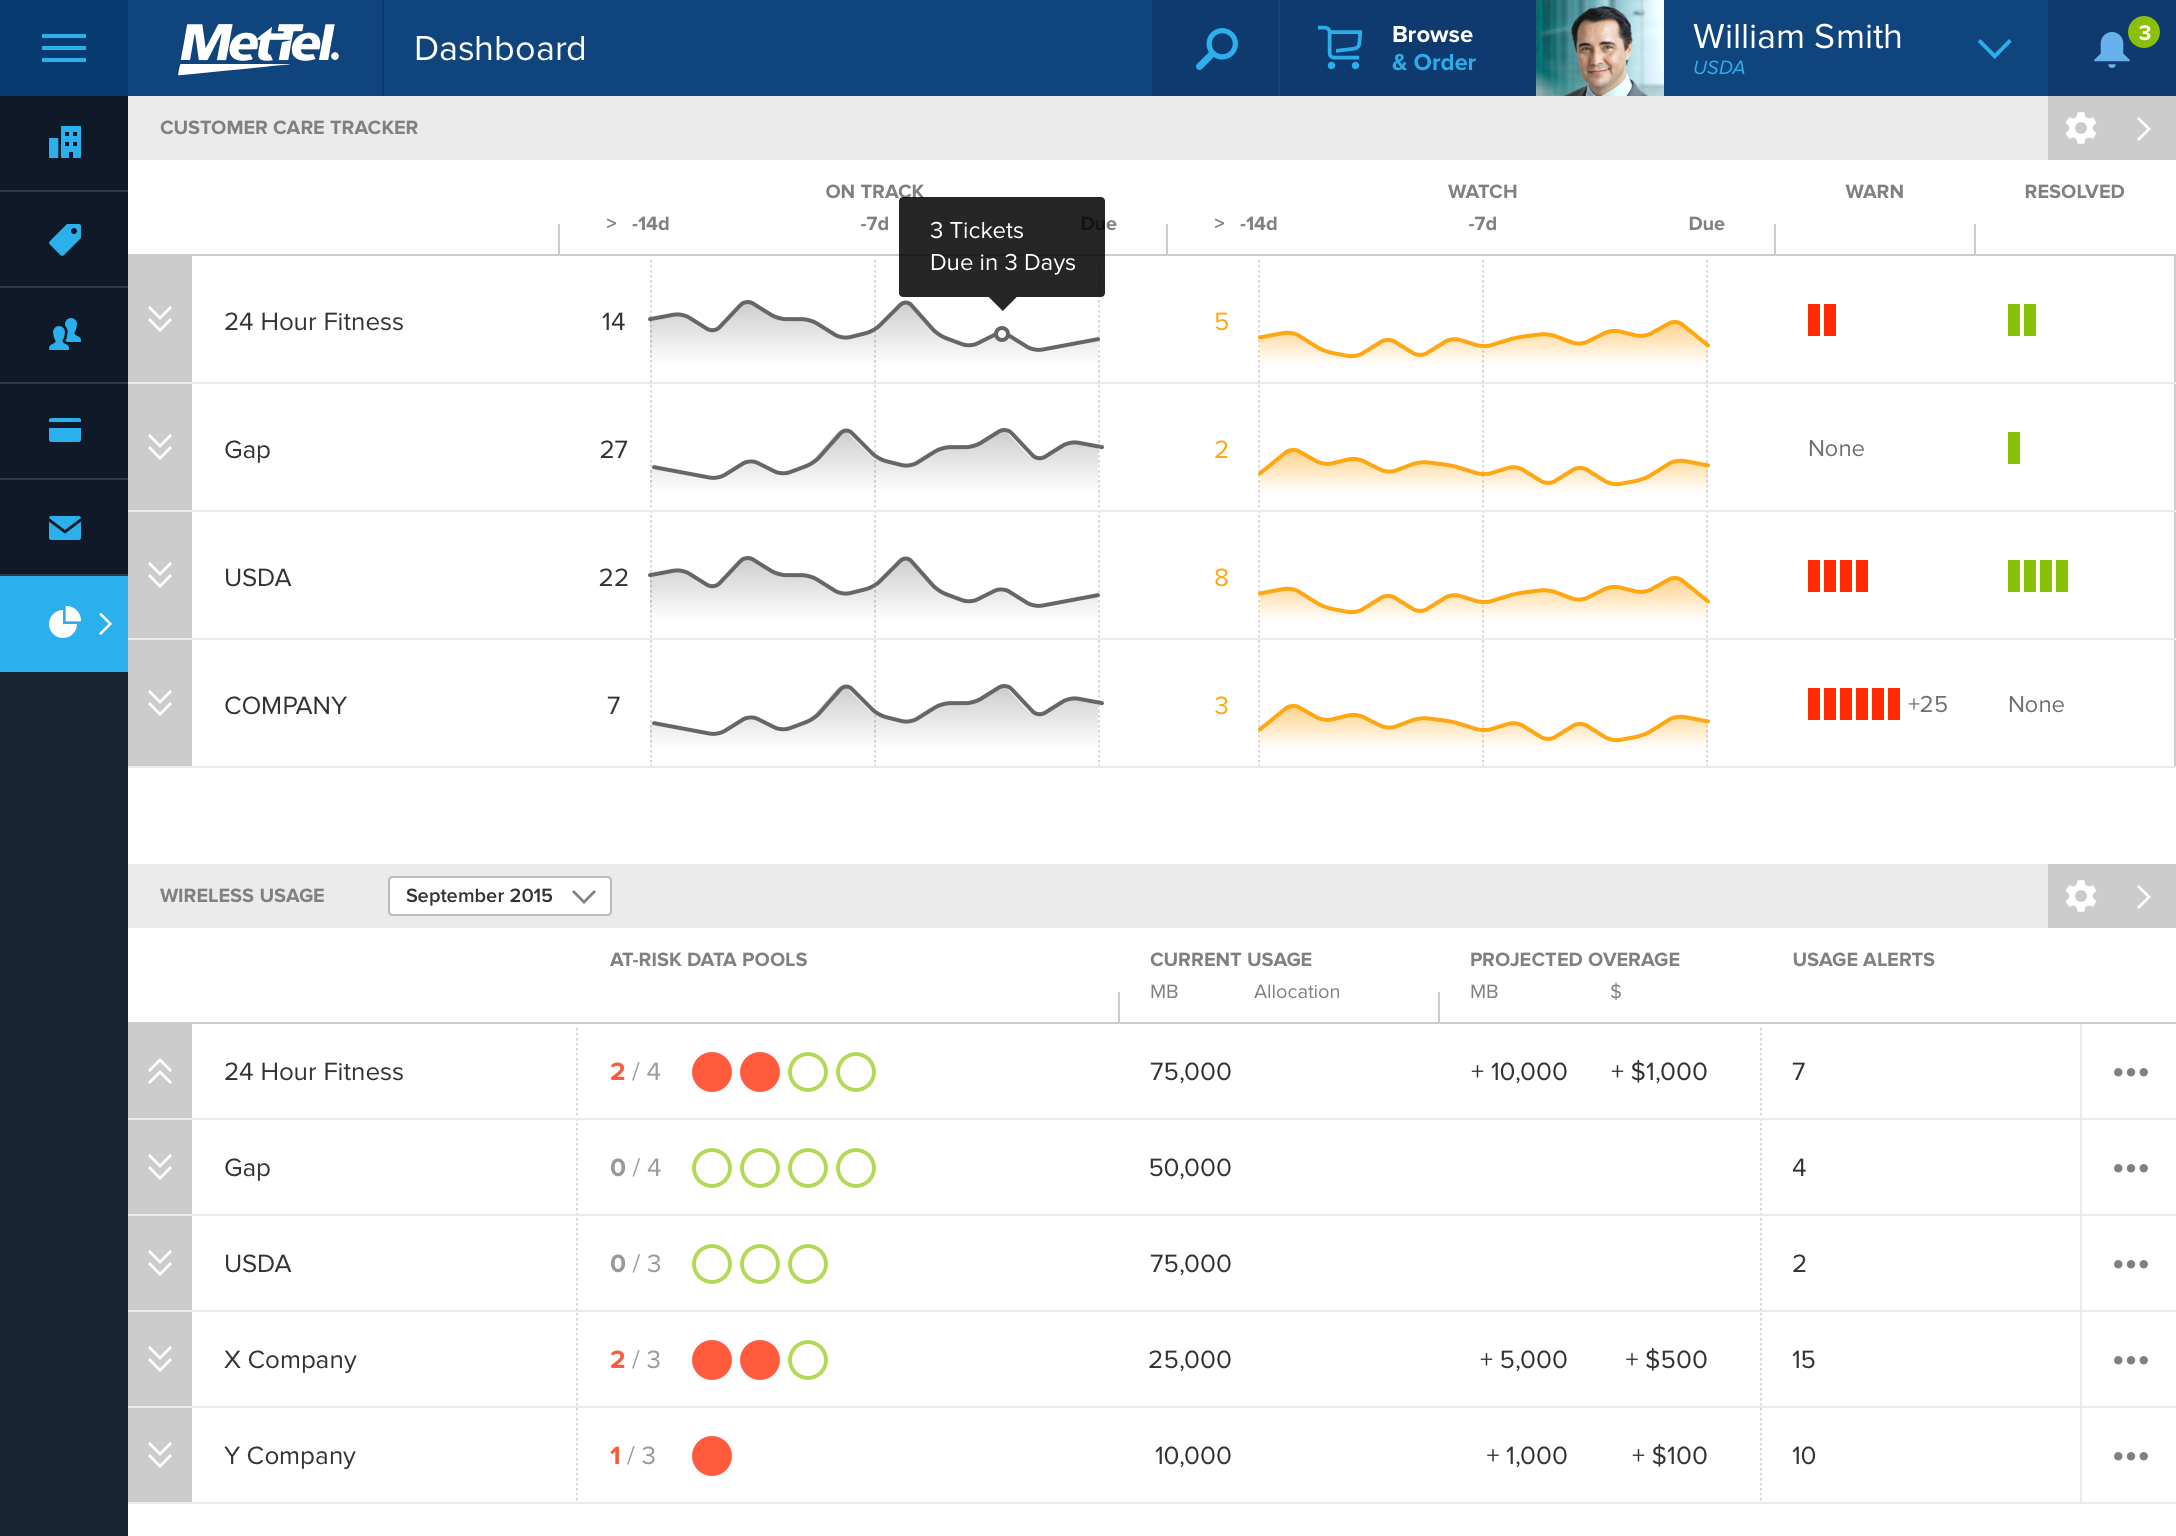Click the search magnifier icon
Viewport: 2176px width, 1536px height.
tap(1216, 48)
